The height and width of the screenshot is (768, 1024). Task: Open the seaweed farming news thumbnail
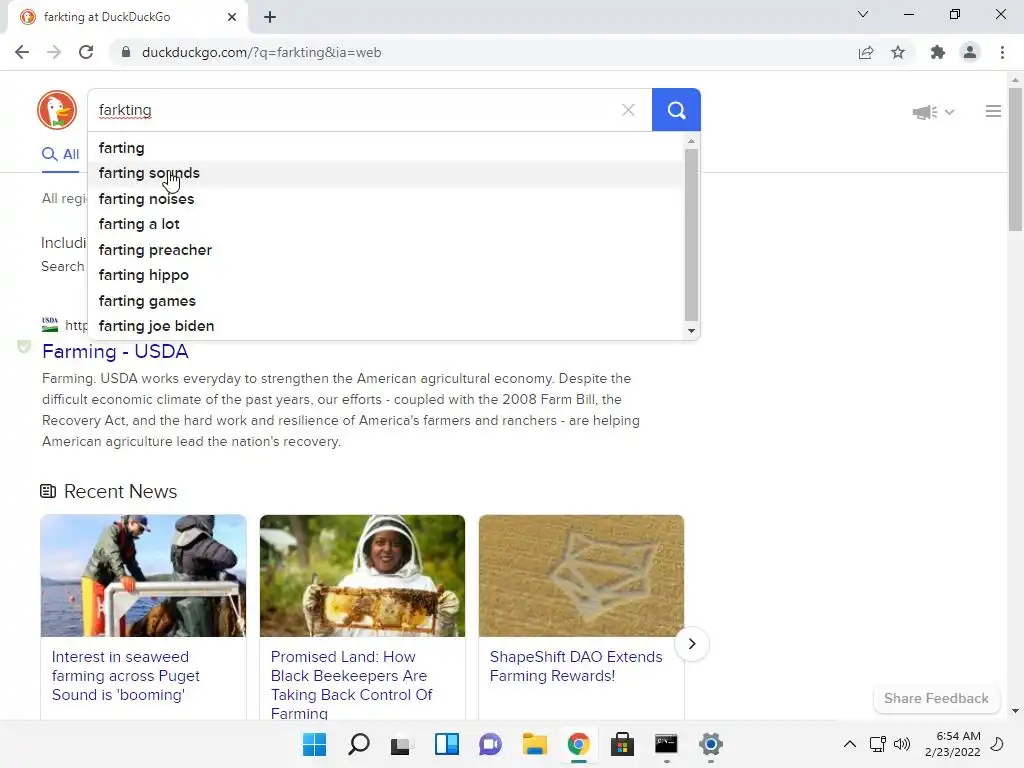[143, 575]
